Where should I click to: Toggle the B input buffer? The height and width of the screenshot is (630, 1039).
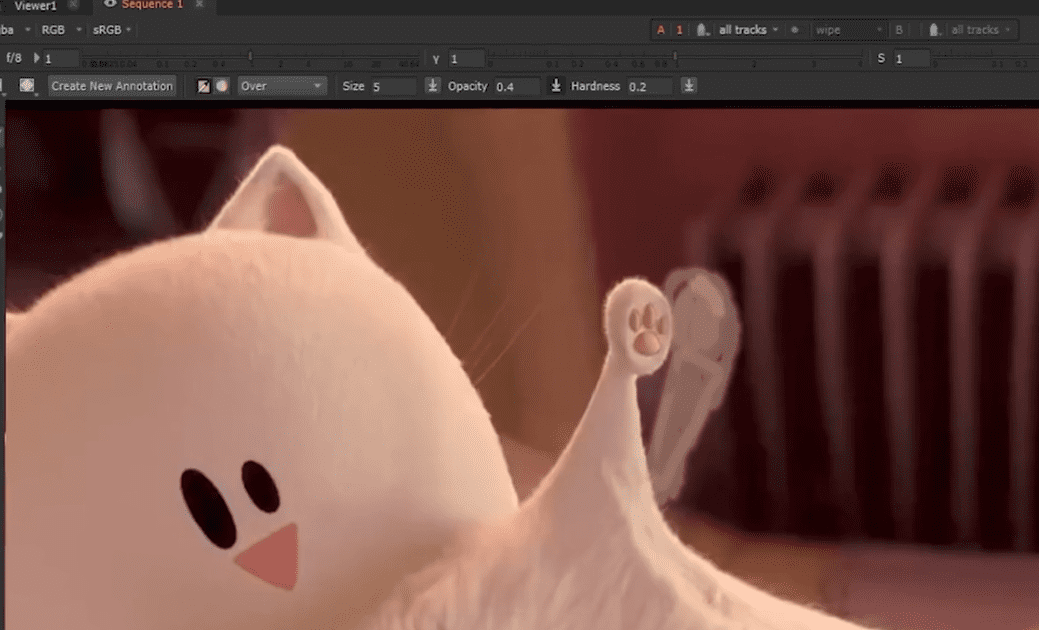coord(899,30)
